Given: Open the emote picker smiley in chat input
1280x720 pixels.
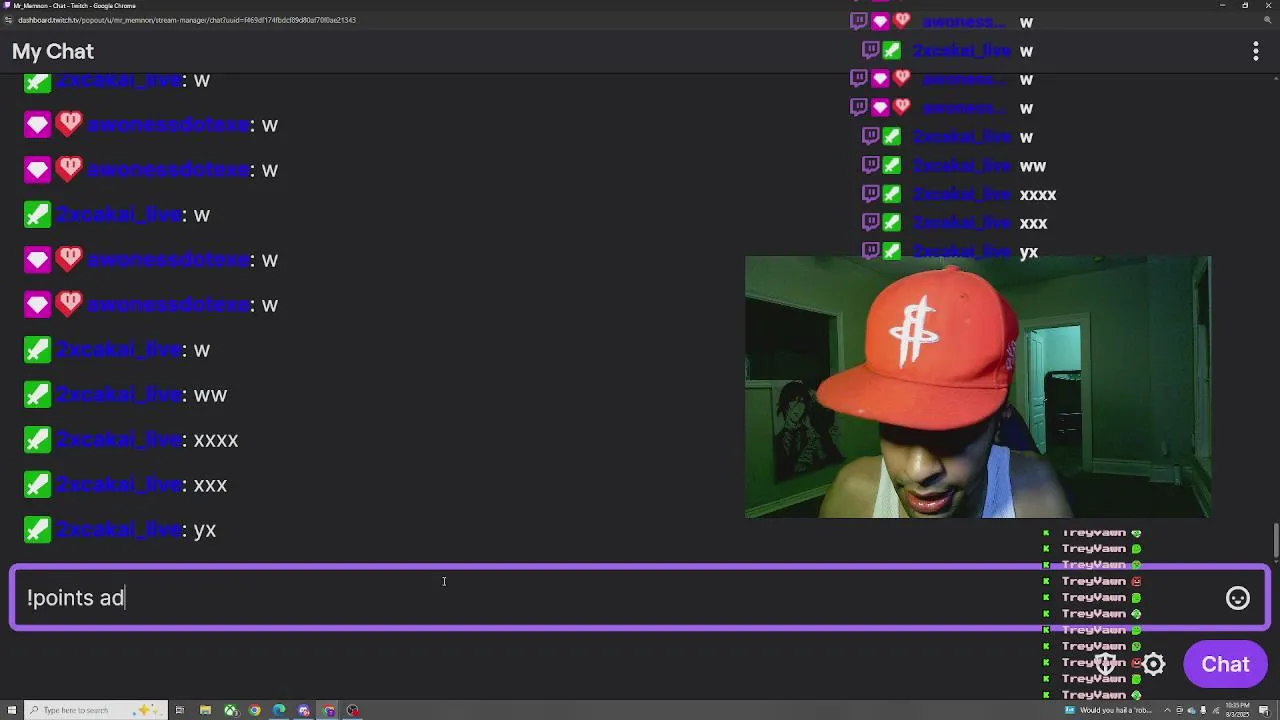Looking at the screenshot, I should coord(1238,598).
